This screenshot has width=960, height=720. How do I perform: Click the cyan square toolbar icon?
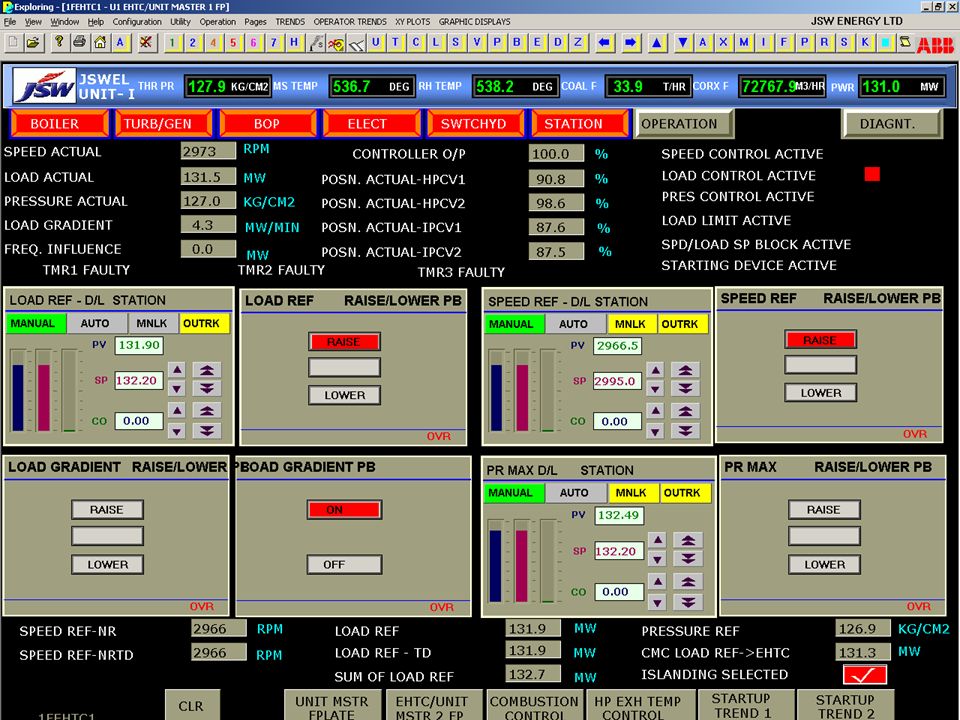pyautogui.click(x=885, y=43)
